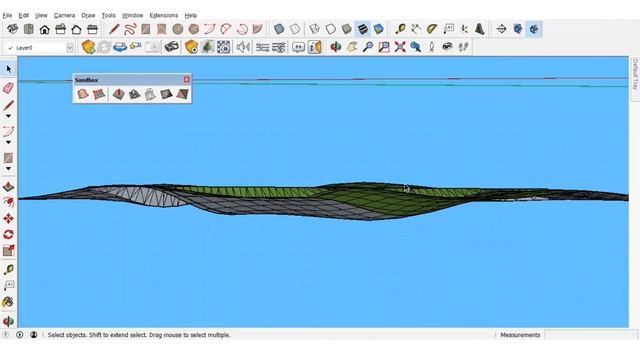The width and height of the screenshot is (640, 360).
Task: Select the Circle tool in top toolbar
Action: pos(178,29)
